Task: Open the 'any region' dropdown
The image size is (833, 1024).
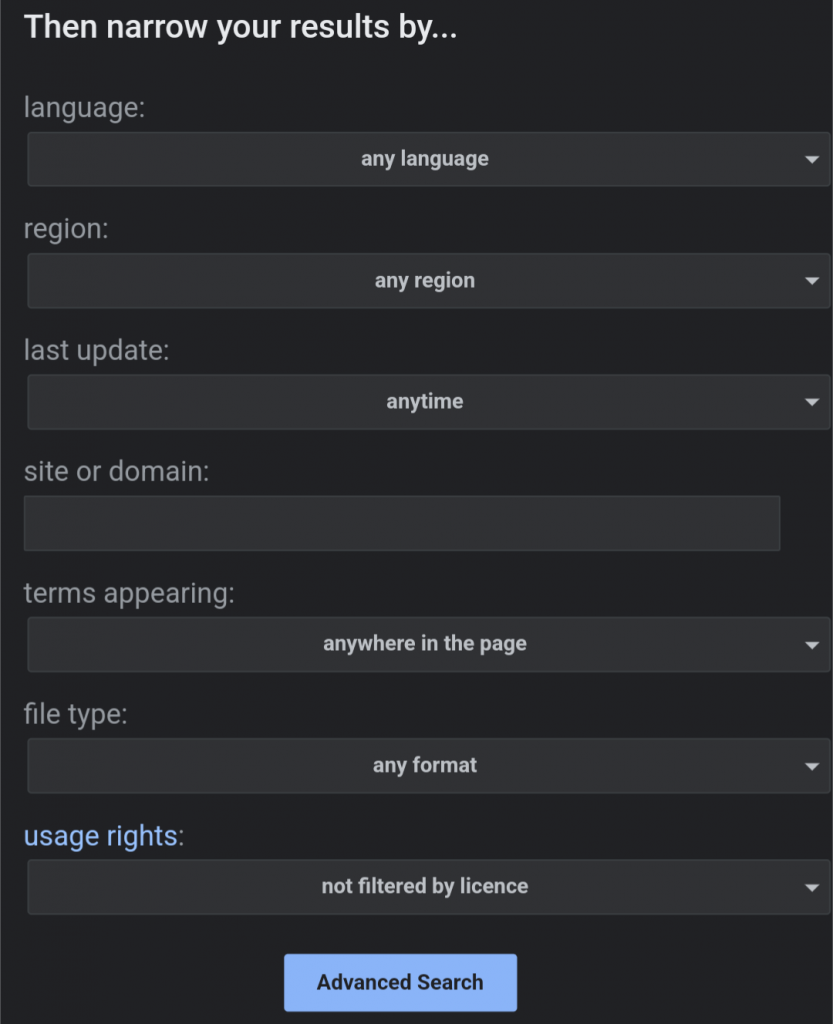Action: (x=425, y=281)
